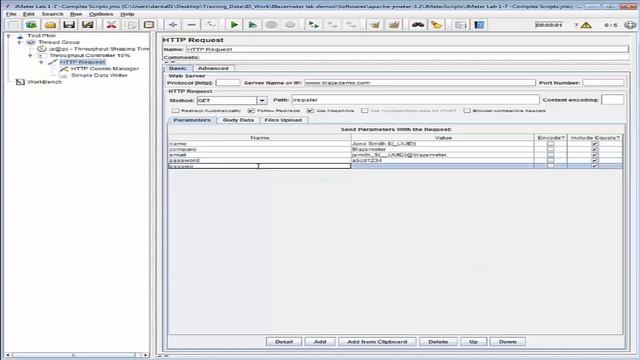Click the Clear All double broom icon
640x360 pixels.
point(394,25)
